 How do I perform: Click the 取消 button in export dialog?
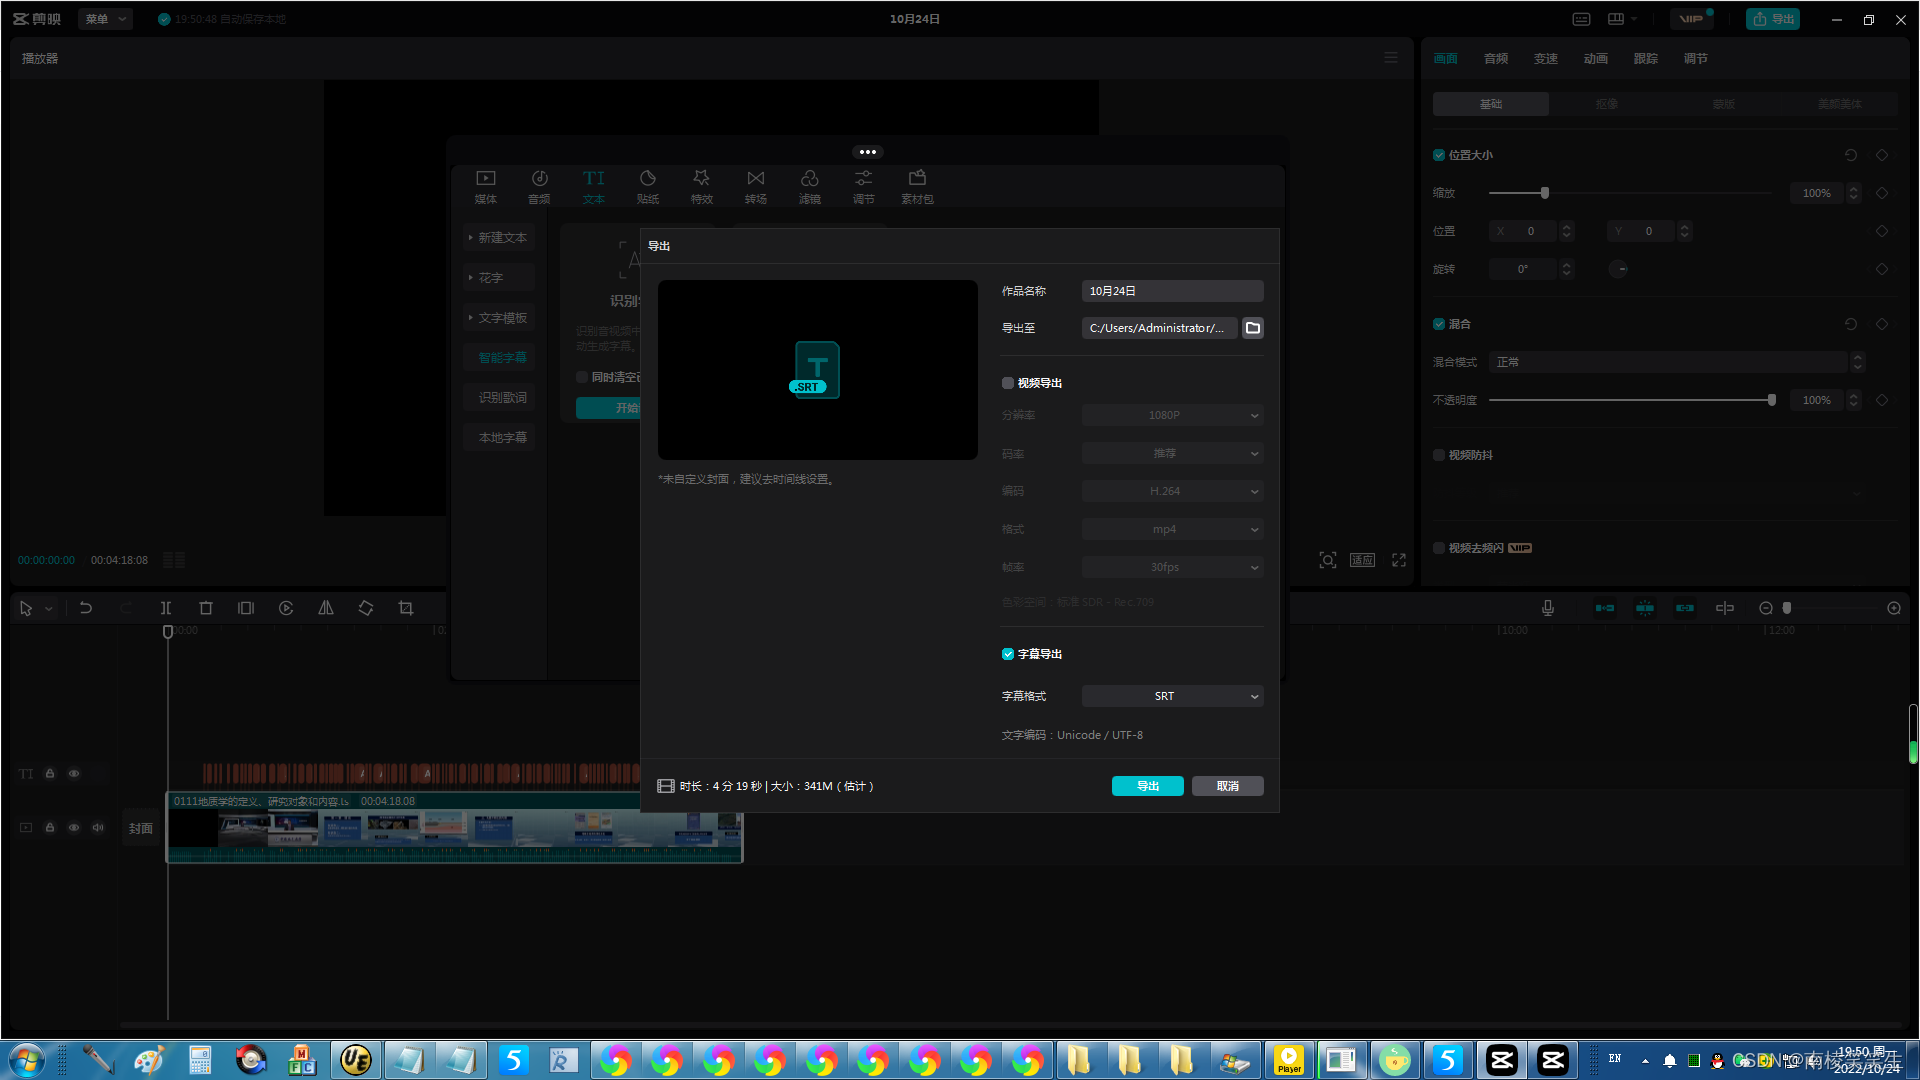(1227, 786)
